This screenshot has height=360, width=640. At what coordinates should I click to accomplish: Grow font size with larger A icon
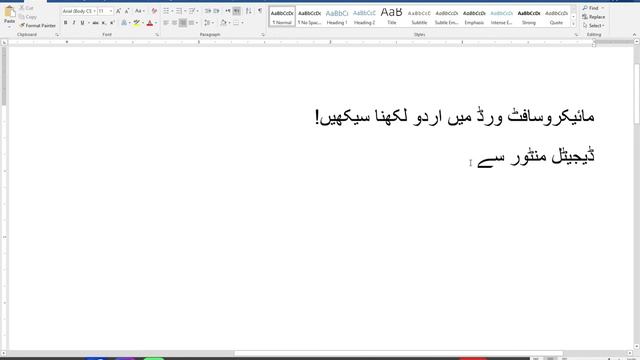click(x=118, y=11)
